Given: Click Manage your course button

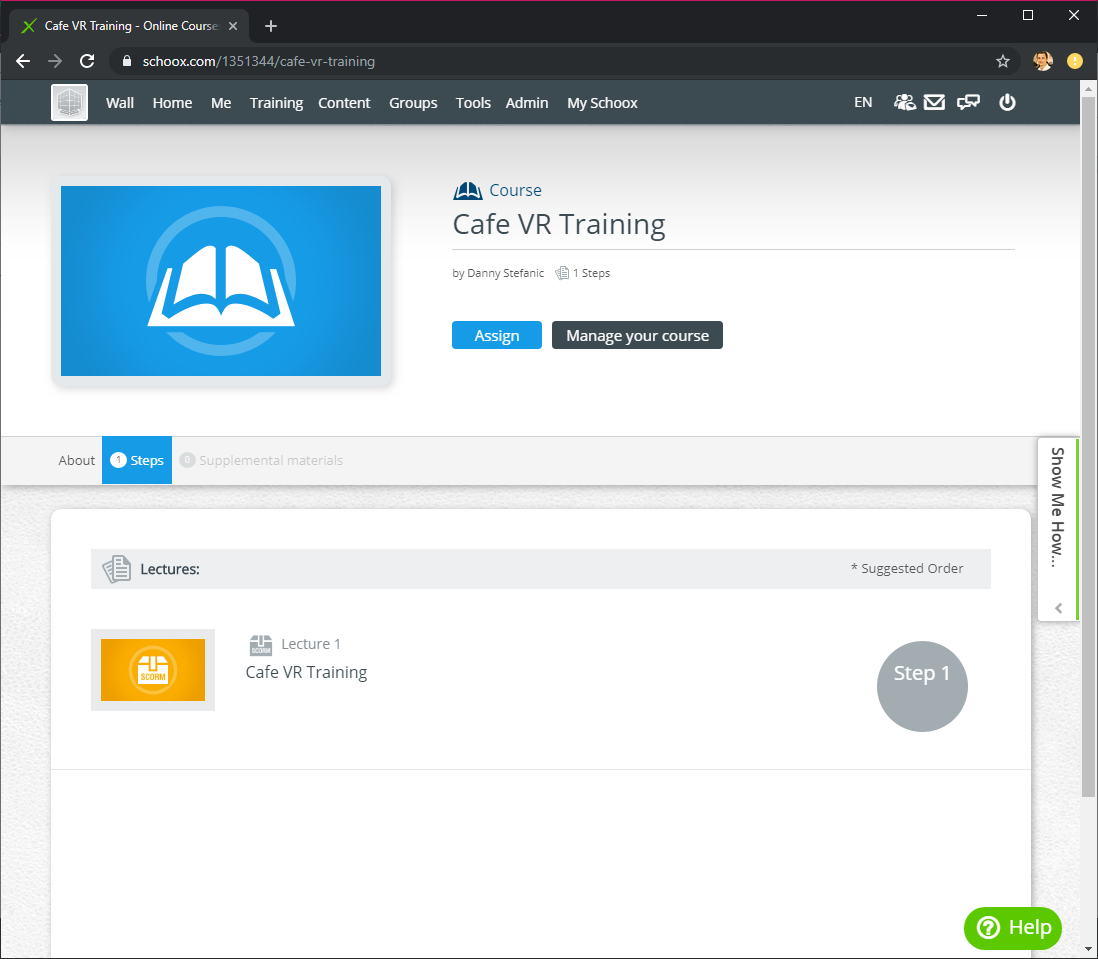Looking at the screenshot, I should [x=637, y=335].
